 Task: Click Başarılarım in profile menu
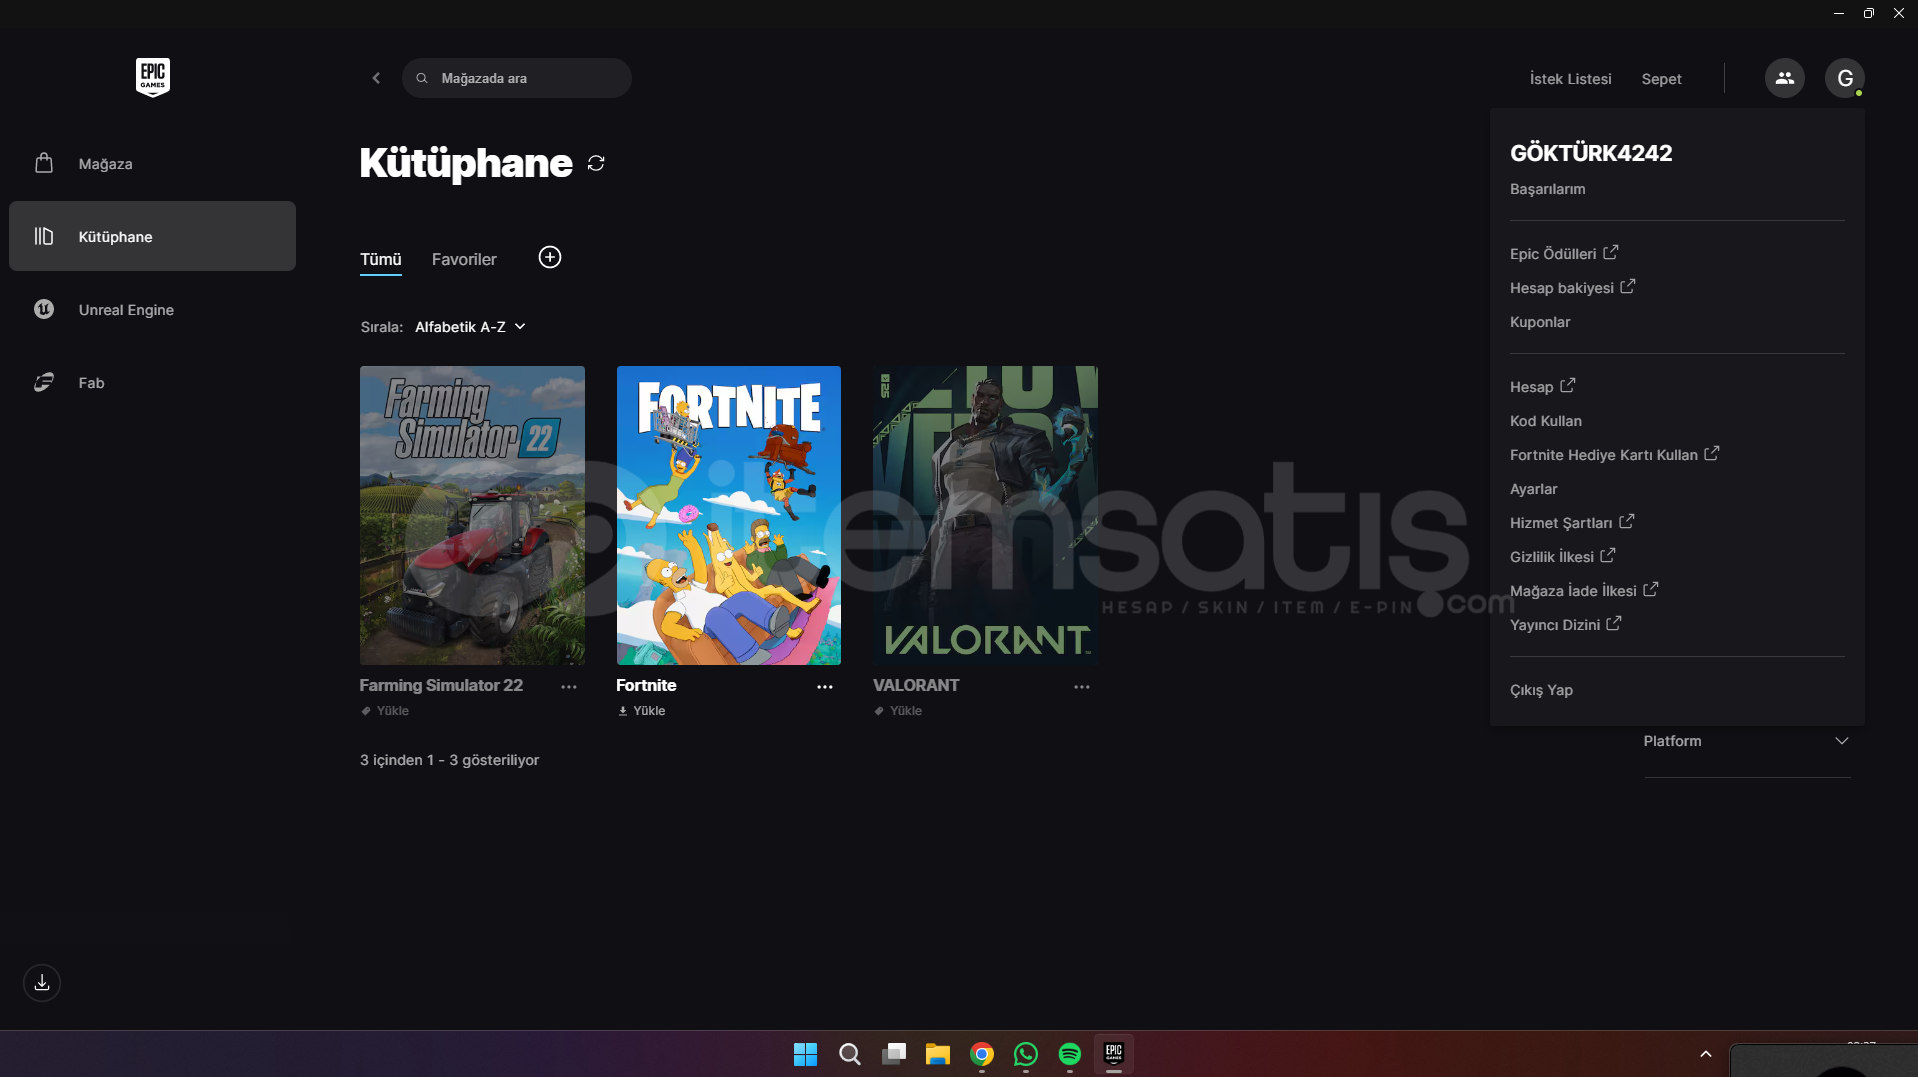click(x=1547, y=189)
